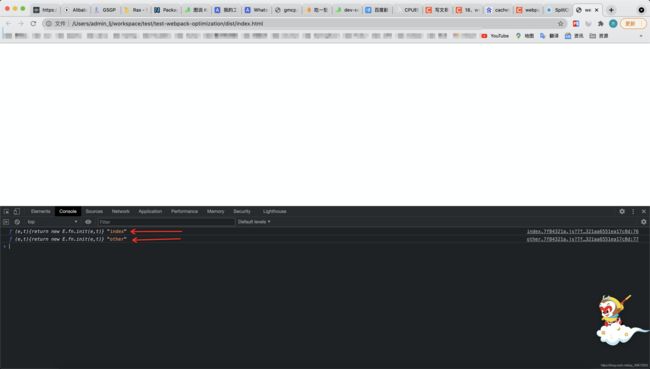This screenshot has height=369, width=650.
Task: Open the YouTube bookmark
Action: [x=495, y=36]
